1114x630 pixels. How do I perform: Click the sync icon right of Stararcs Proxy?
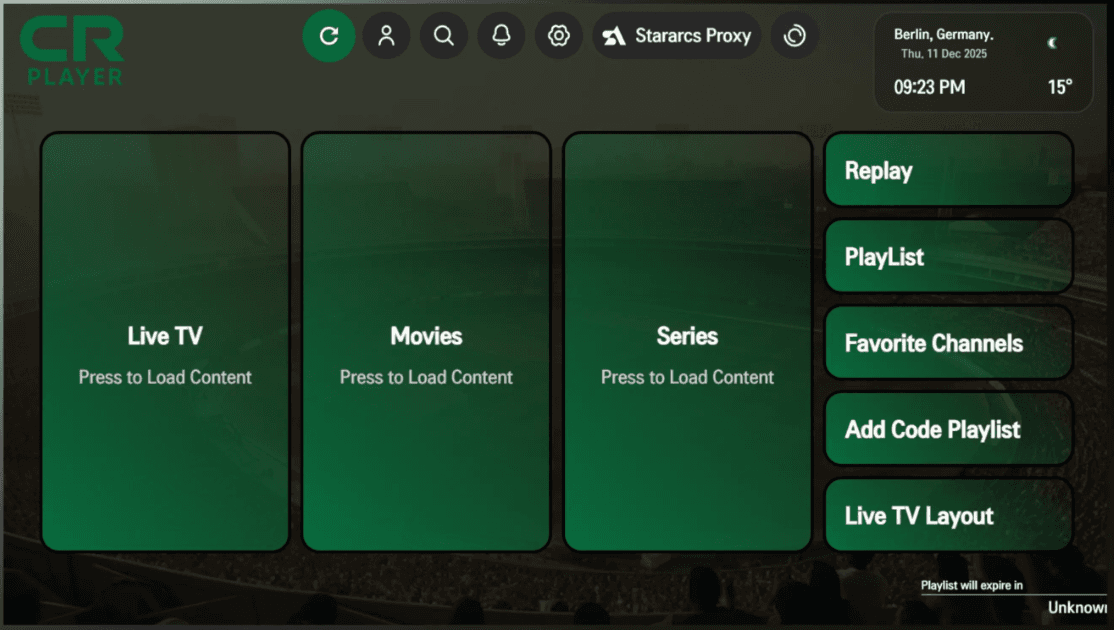coord(795,36)
